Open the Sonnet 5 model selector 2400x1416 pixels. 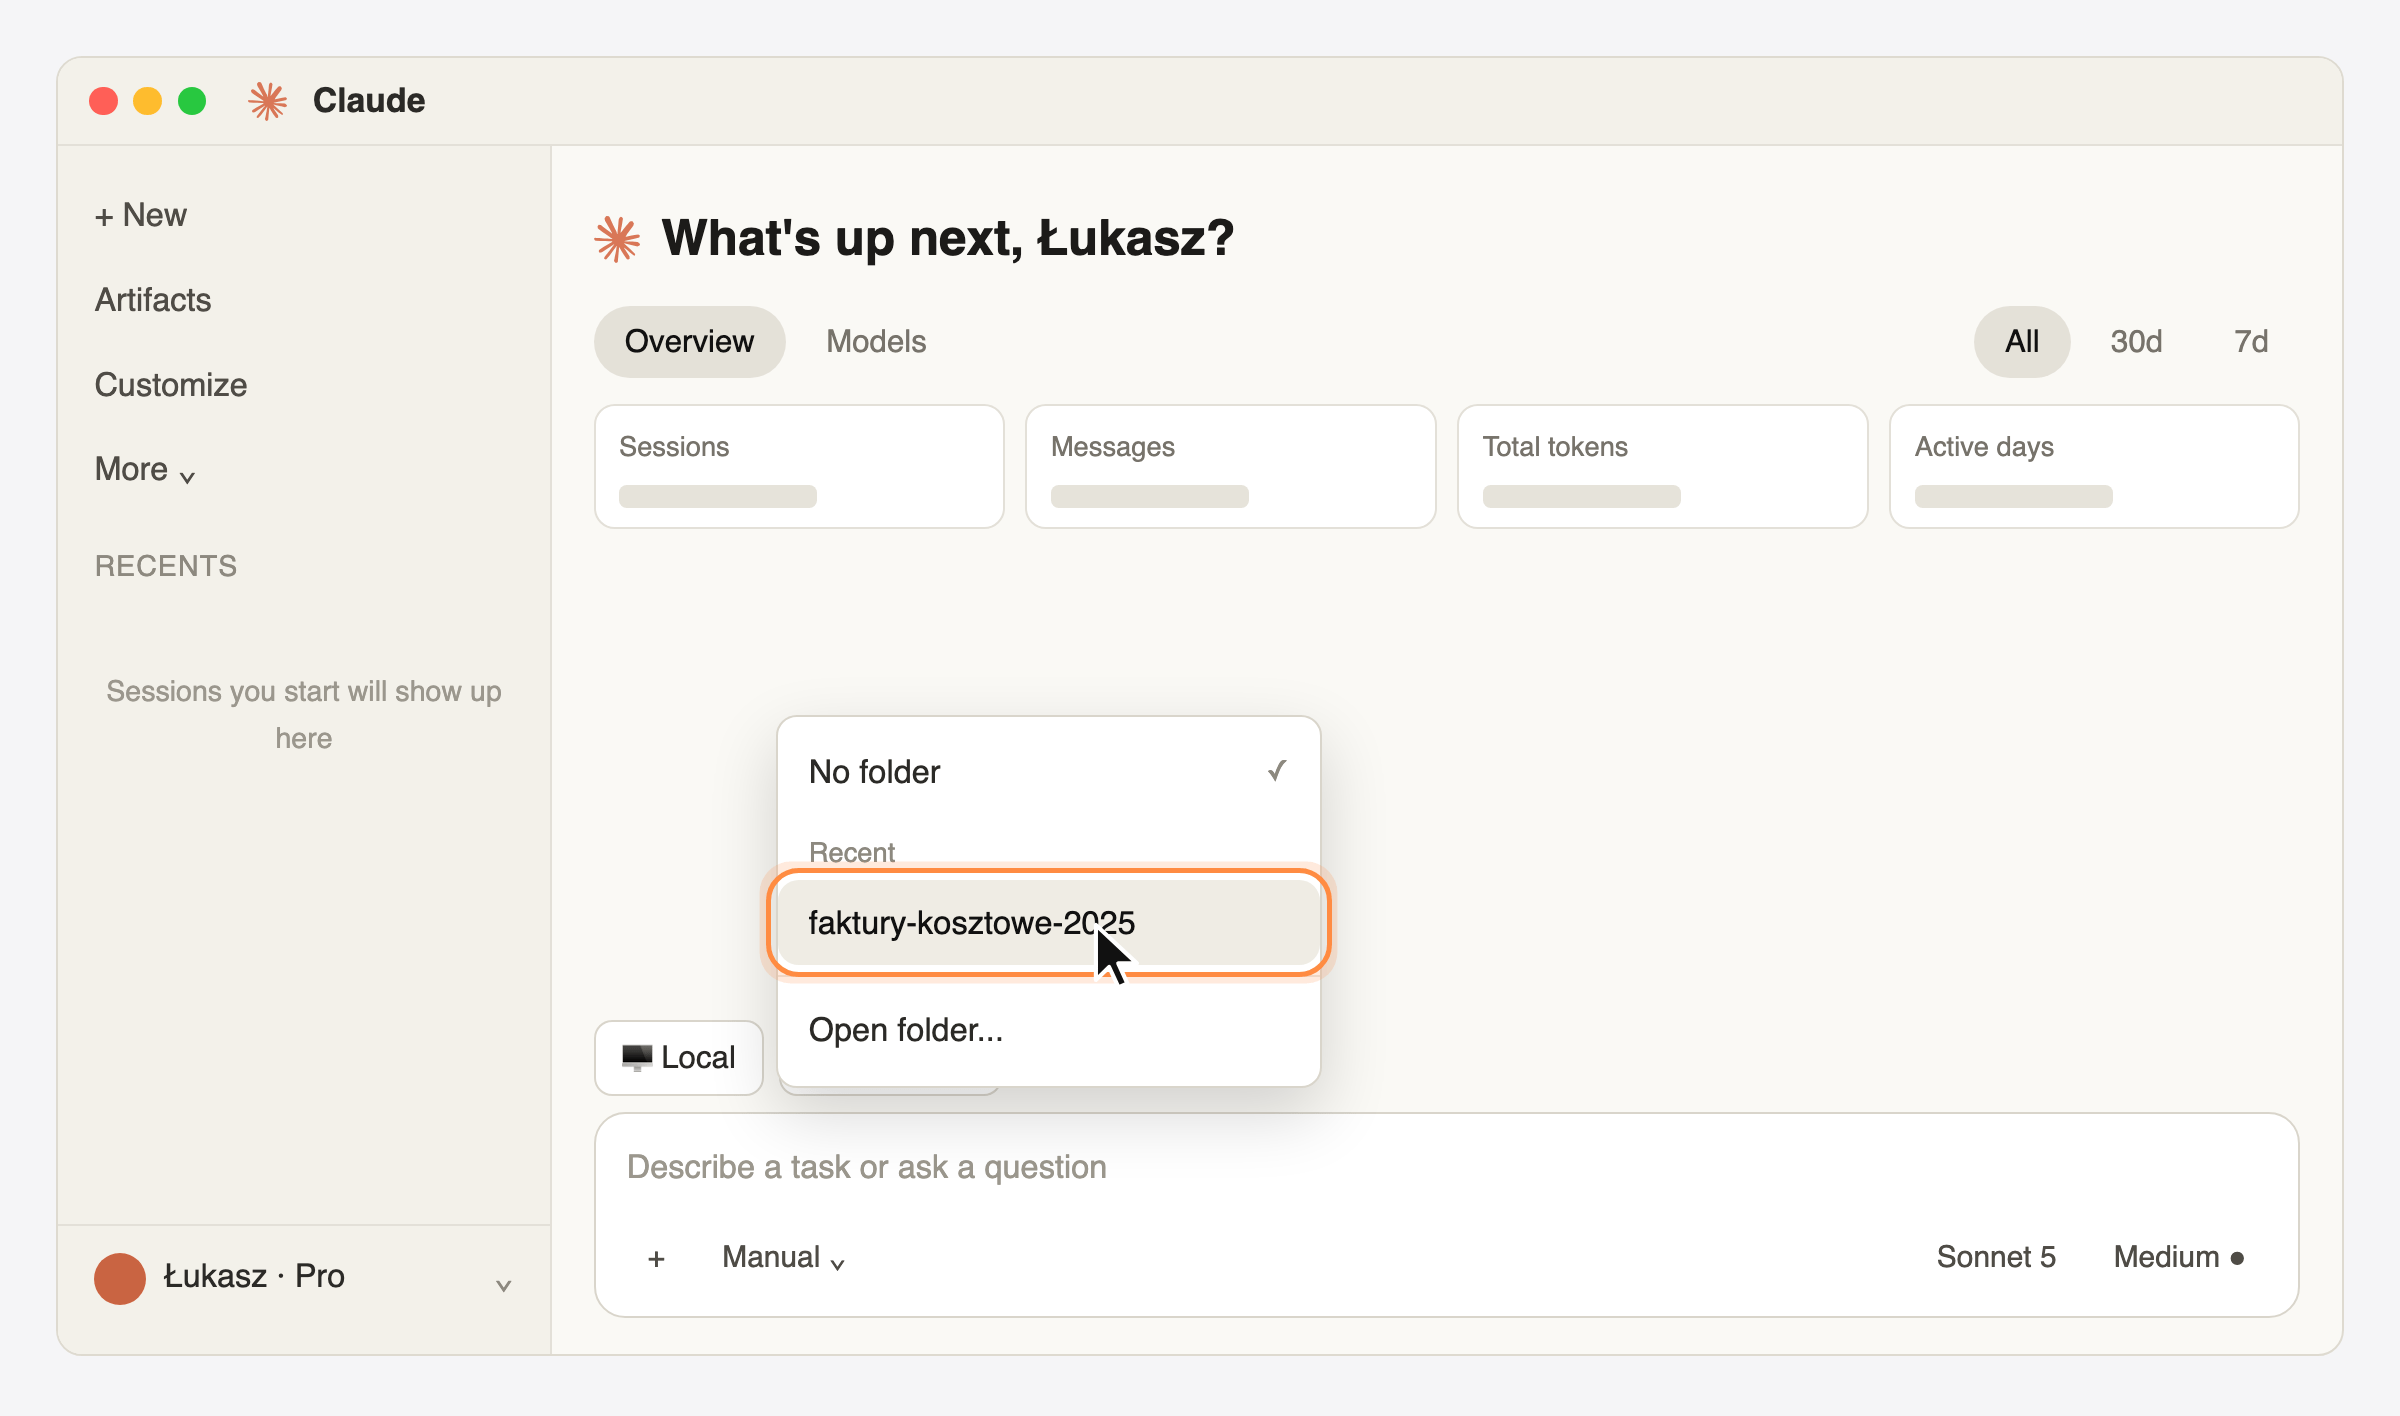pyautogui.click(x=1996, y=1258)
